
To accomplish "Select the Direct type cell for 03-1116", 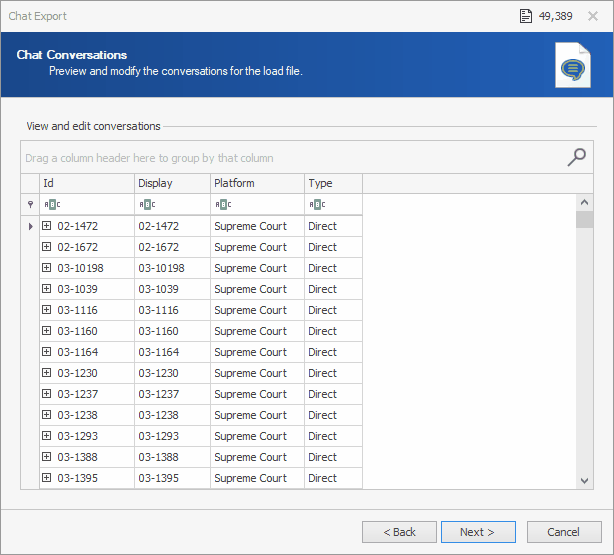I will tap(333, 310).
